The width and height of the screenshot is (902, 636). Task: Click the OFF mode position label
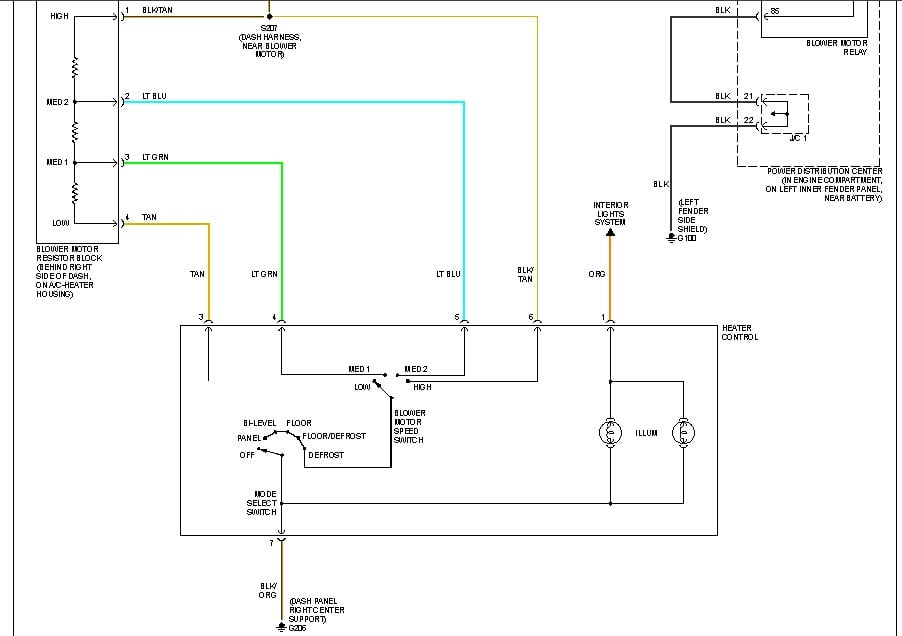pos(247,455)
